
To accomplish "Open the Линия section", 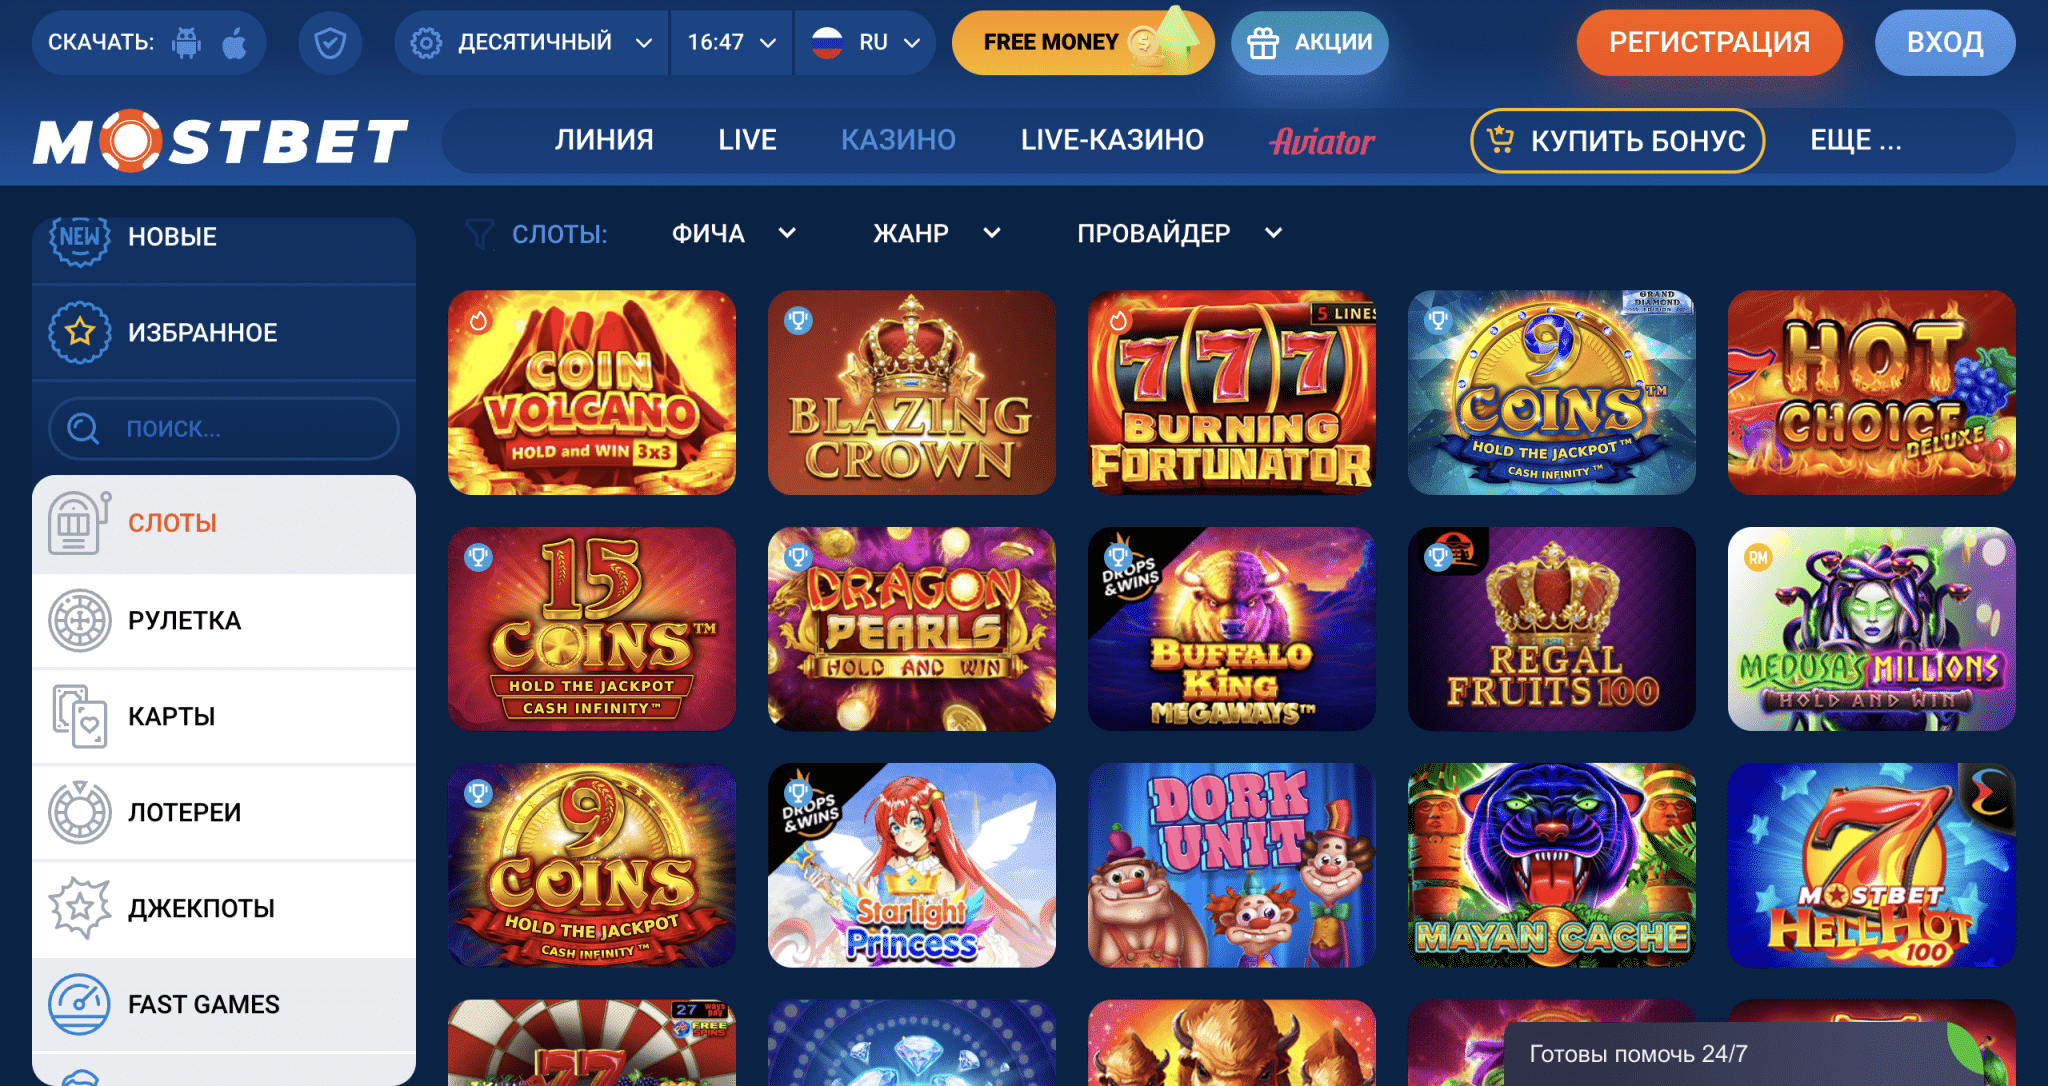I will [604, 140].
